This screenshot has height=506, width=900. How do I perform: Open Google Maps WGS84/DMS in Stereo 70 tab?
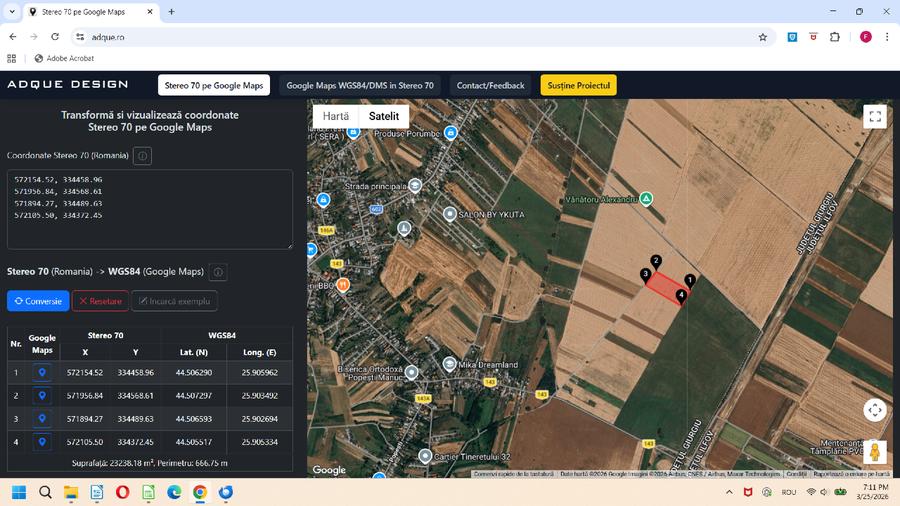tap(360, 85)
